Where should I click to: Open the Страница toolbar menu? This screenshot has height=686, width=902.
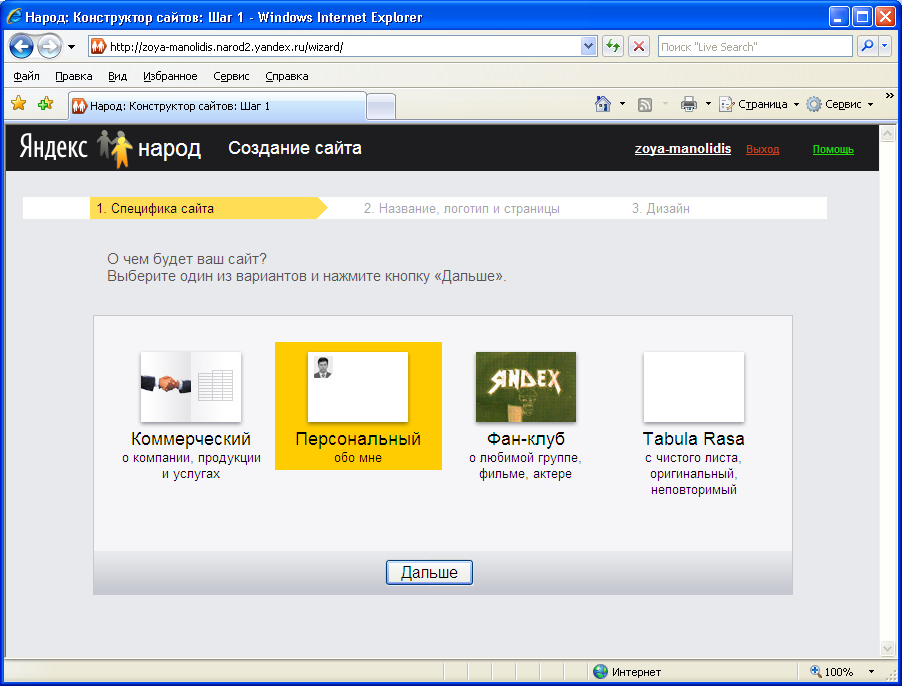(759, 104)
